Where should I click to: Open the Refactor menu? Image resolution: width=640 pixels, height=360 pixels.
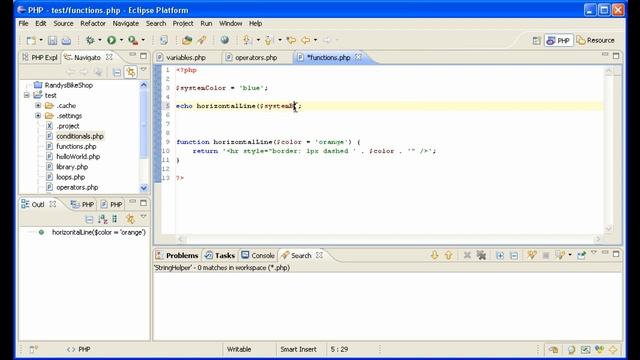[93, 23]
